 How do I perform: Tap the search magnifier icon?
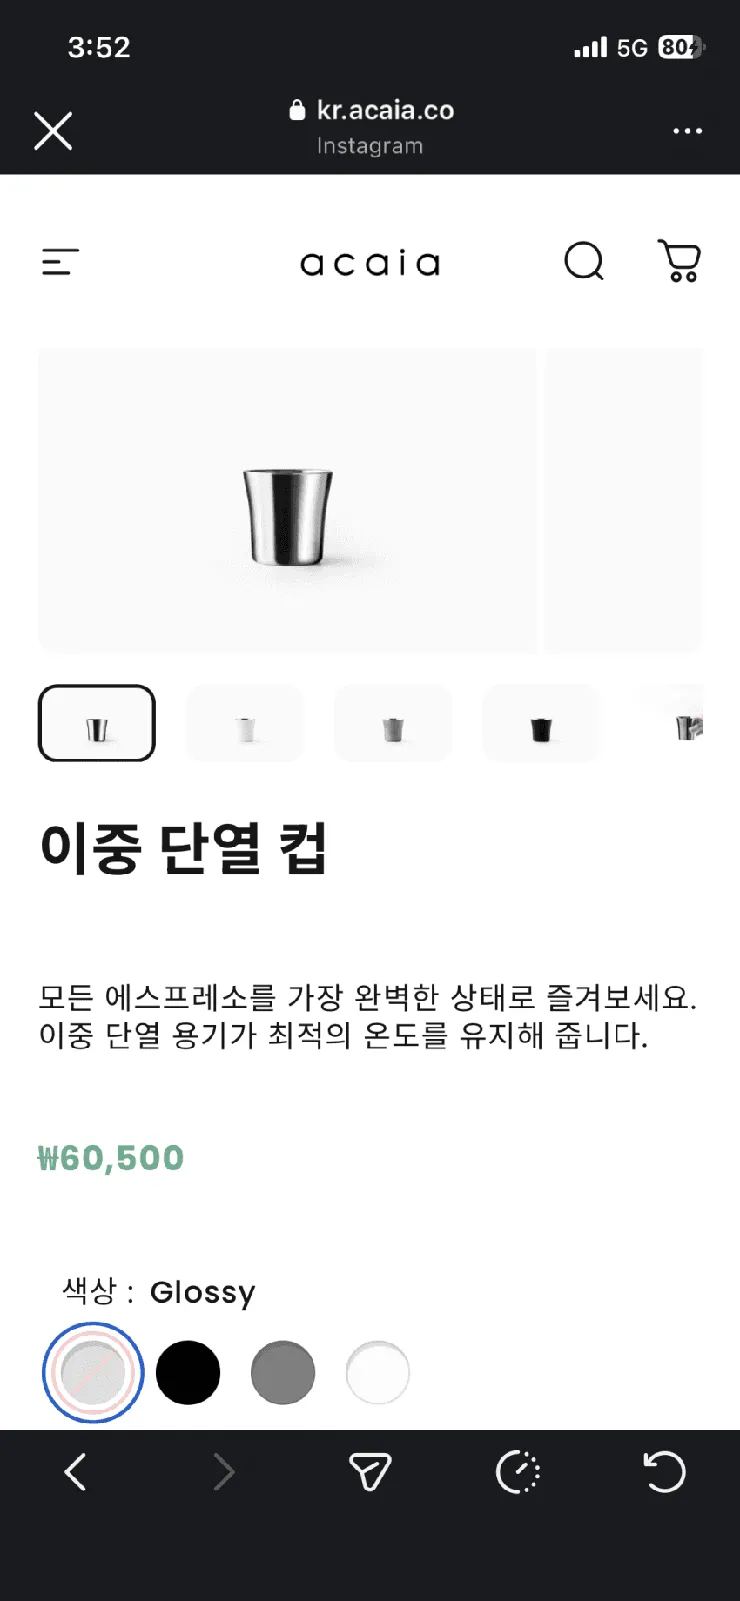tap(584, 262)
